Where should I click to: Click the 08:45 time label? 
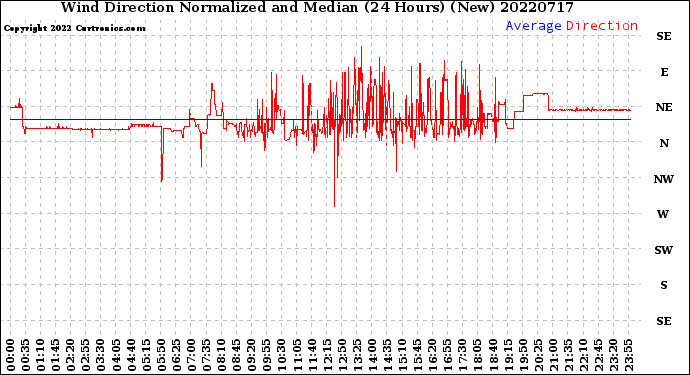(236, 355)
